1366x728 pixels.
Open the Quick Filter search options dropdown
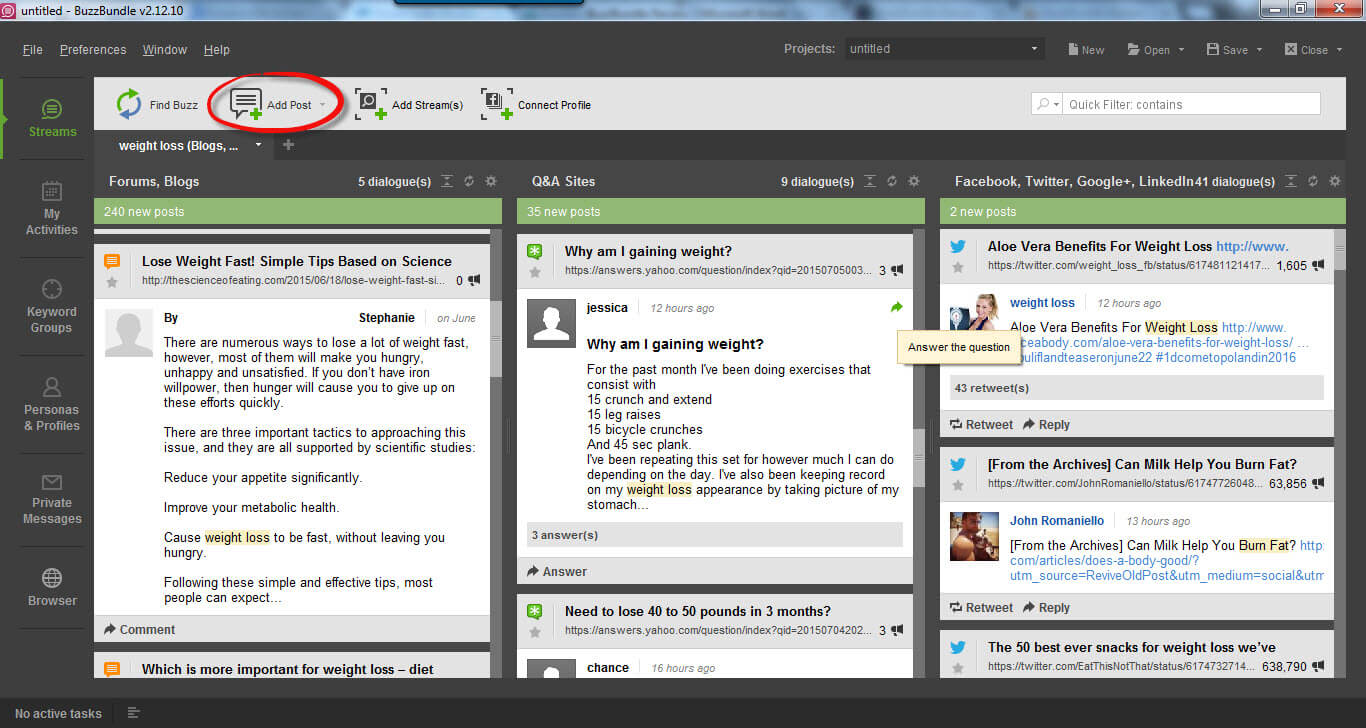(x=1048, y=104)
